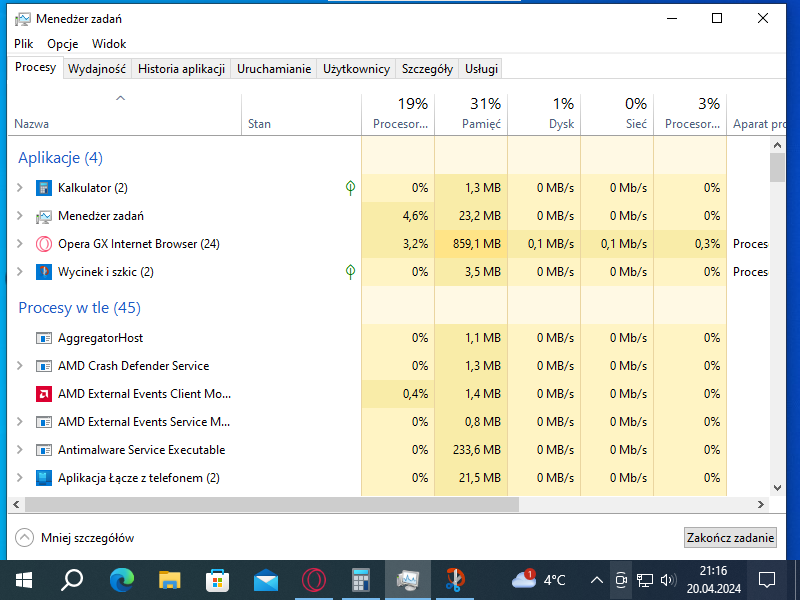This screenshot has height=600, width=800.
Task: Open the Mail app in taskbar
Action: tap(266, 580)
